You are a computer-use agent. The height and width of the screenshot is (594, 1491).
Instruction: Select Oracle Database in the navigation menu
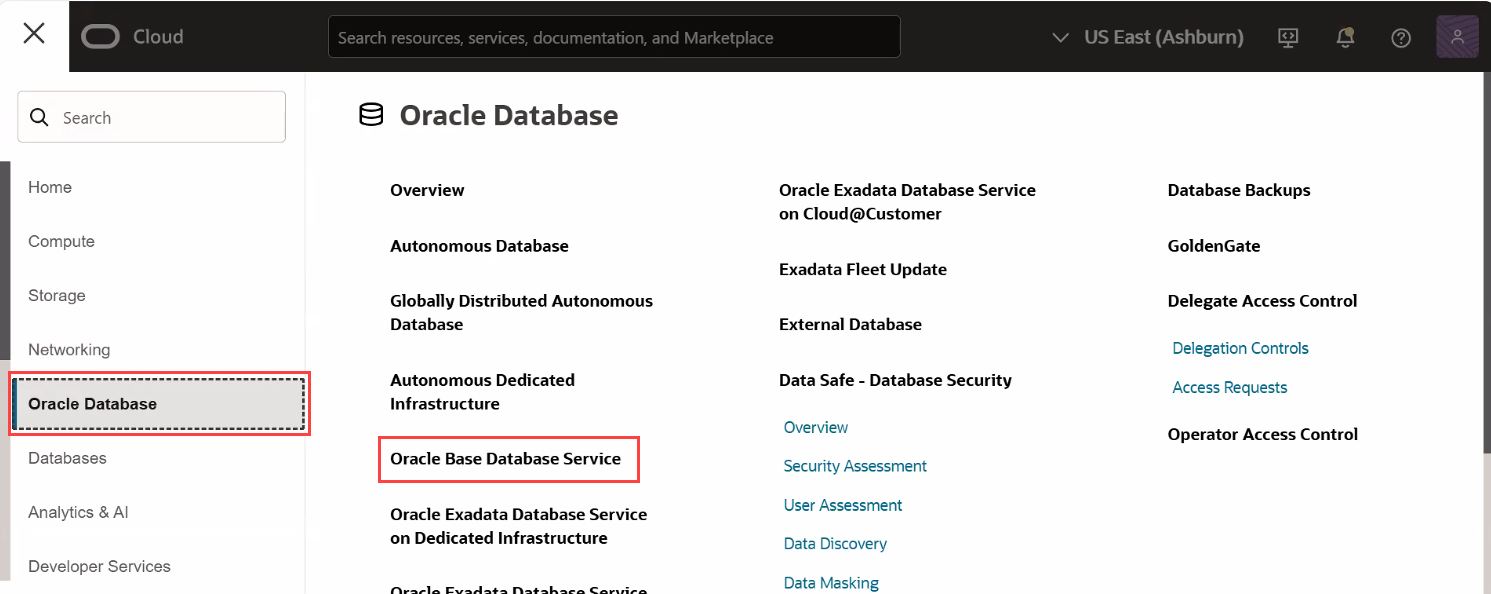(159, 404)
